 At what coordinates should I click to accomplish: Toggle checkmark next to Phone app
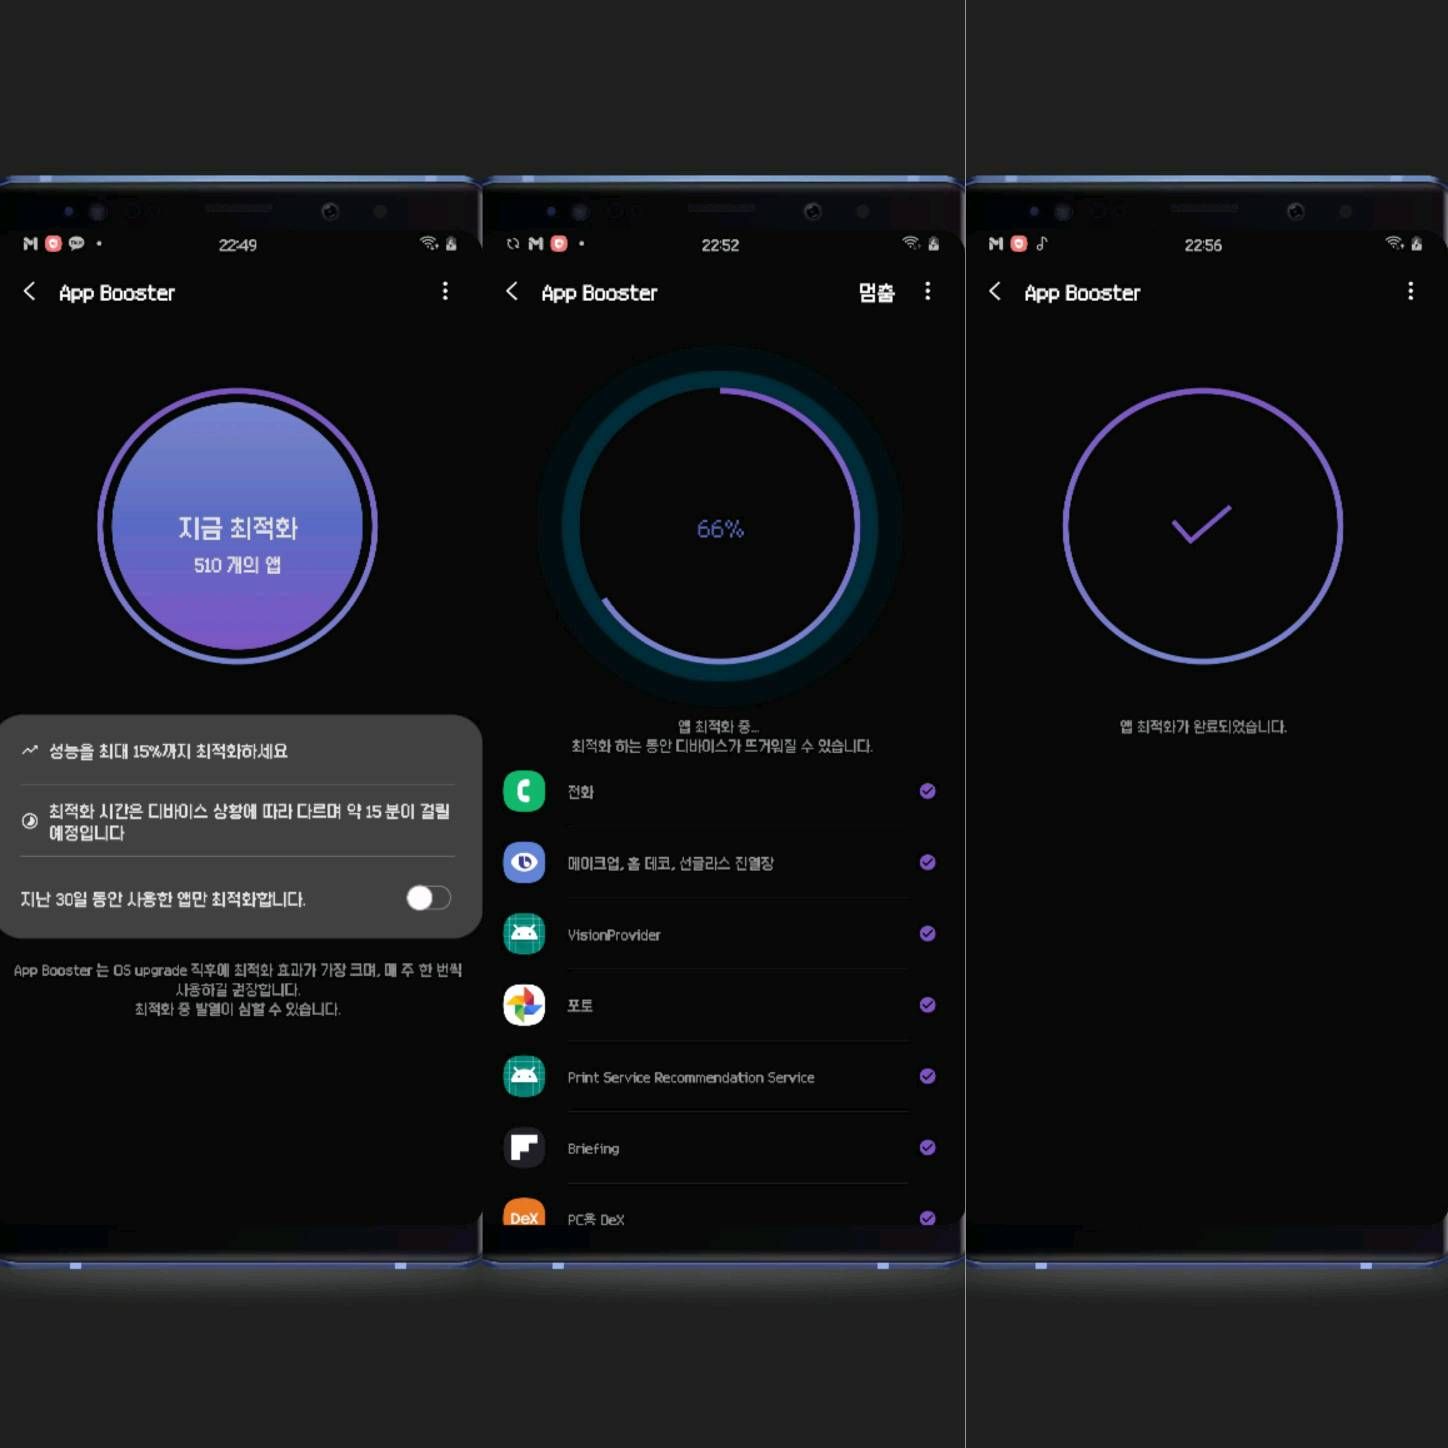(927, 791)
